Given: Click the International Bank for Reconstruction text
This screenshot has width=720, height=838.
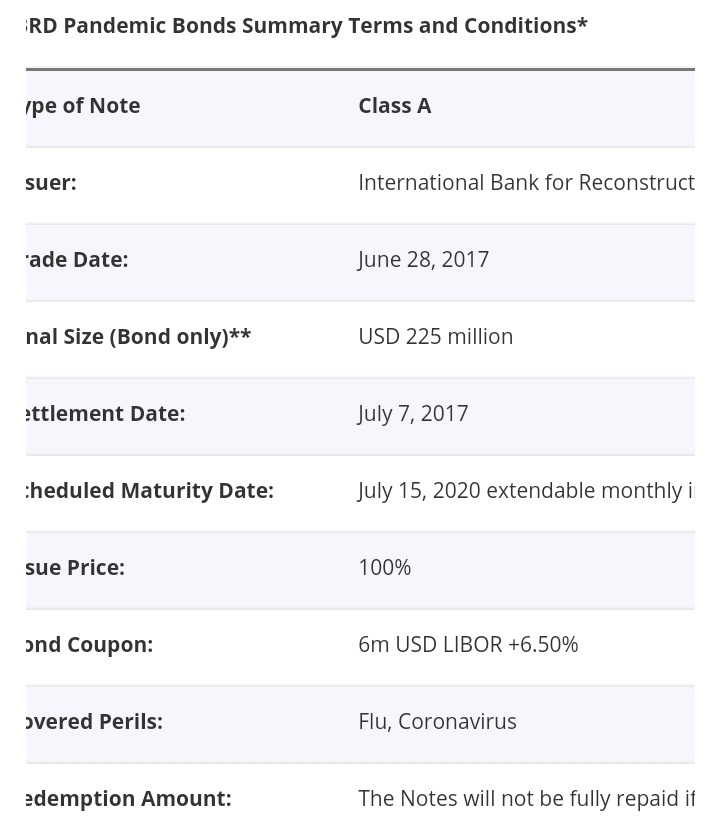Looking at the screenshot, I should 527,183.
